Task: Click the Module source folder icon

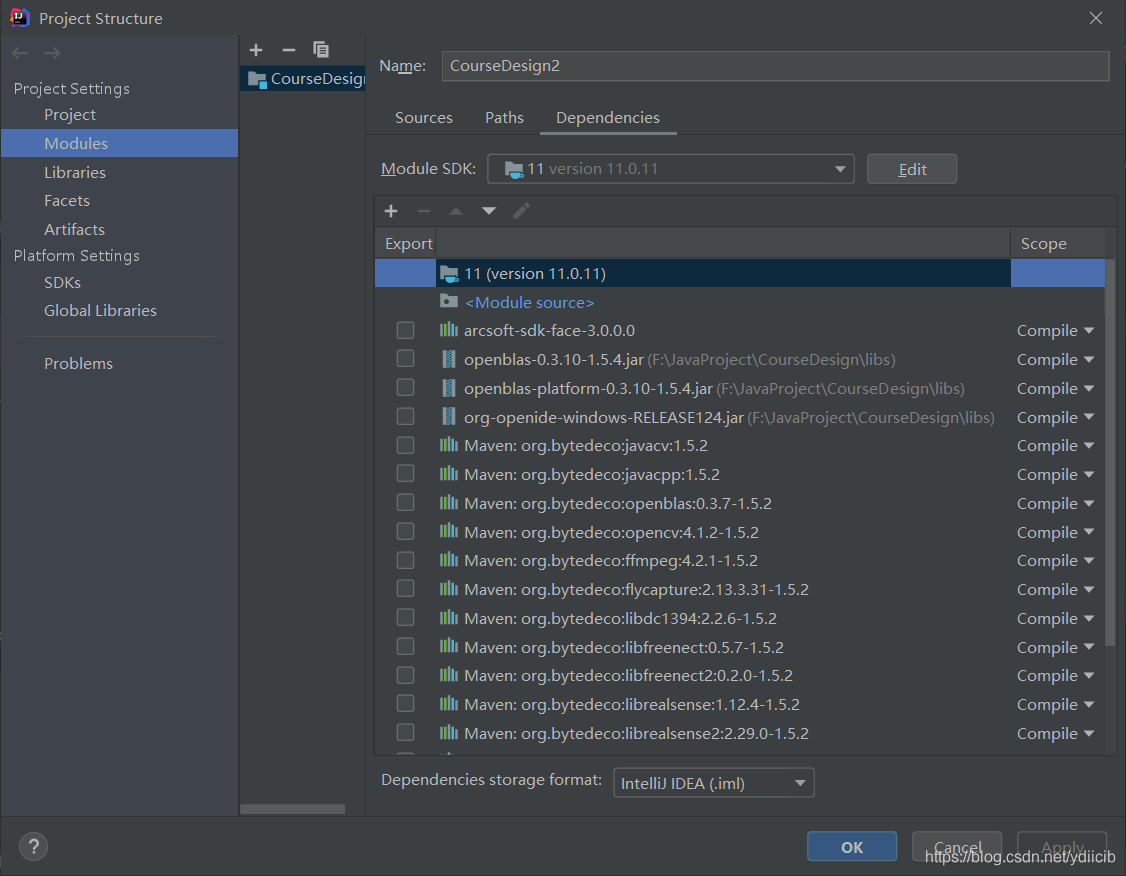Action: [449, 302]
